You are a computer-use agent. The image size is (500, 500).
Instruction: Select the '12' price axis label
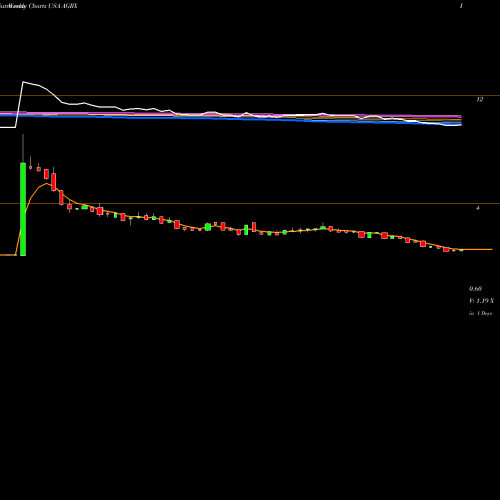click(479, 99)
